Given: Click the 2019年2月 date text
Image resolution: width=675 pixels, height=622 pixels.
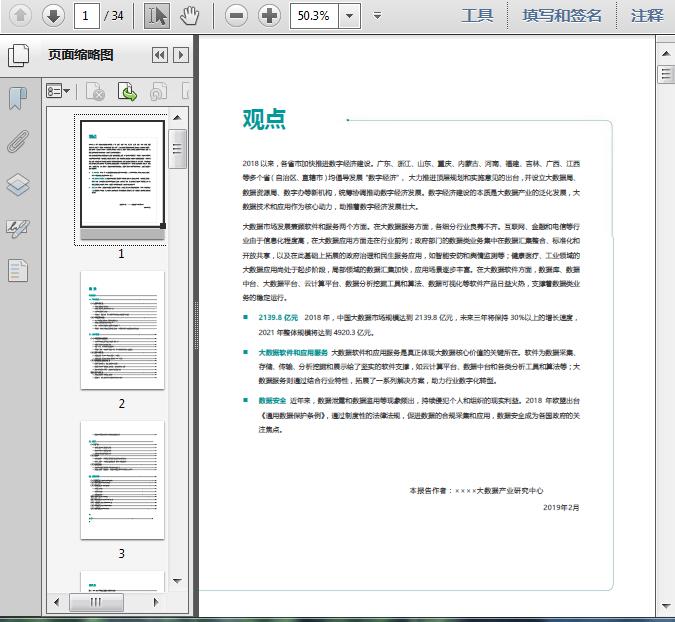Looking at the screenshot, I should (x=561, y=508).
